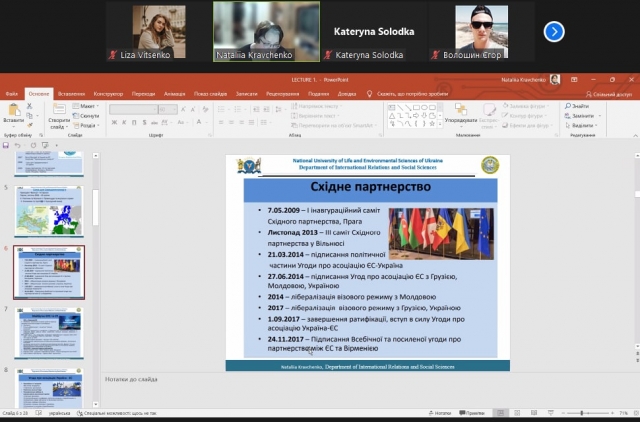Open the Insert (Вставлення) ribbon tab
Viewport: 640px width, 422px height.
point(72,93)
